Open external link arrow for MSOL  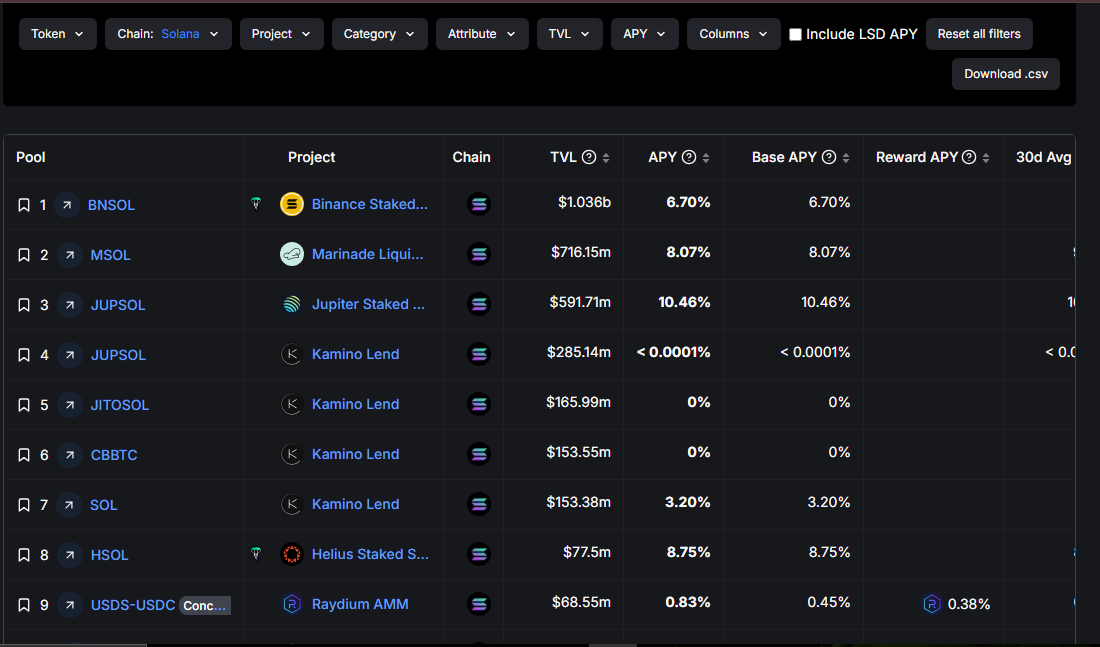pos(69,255)
